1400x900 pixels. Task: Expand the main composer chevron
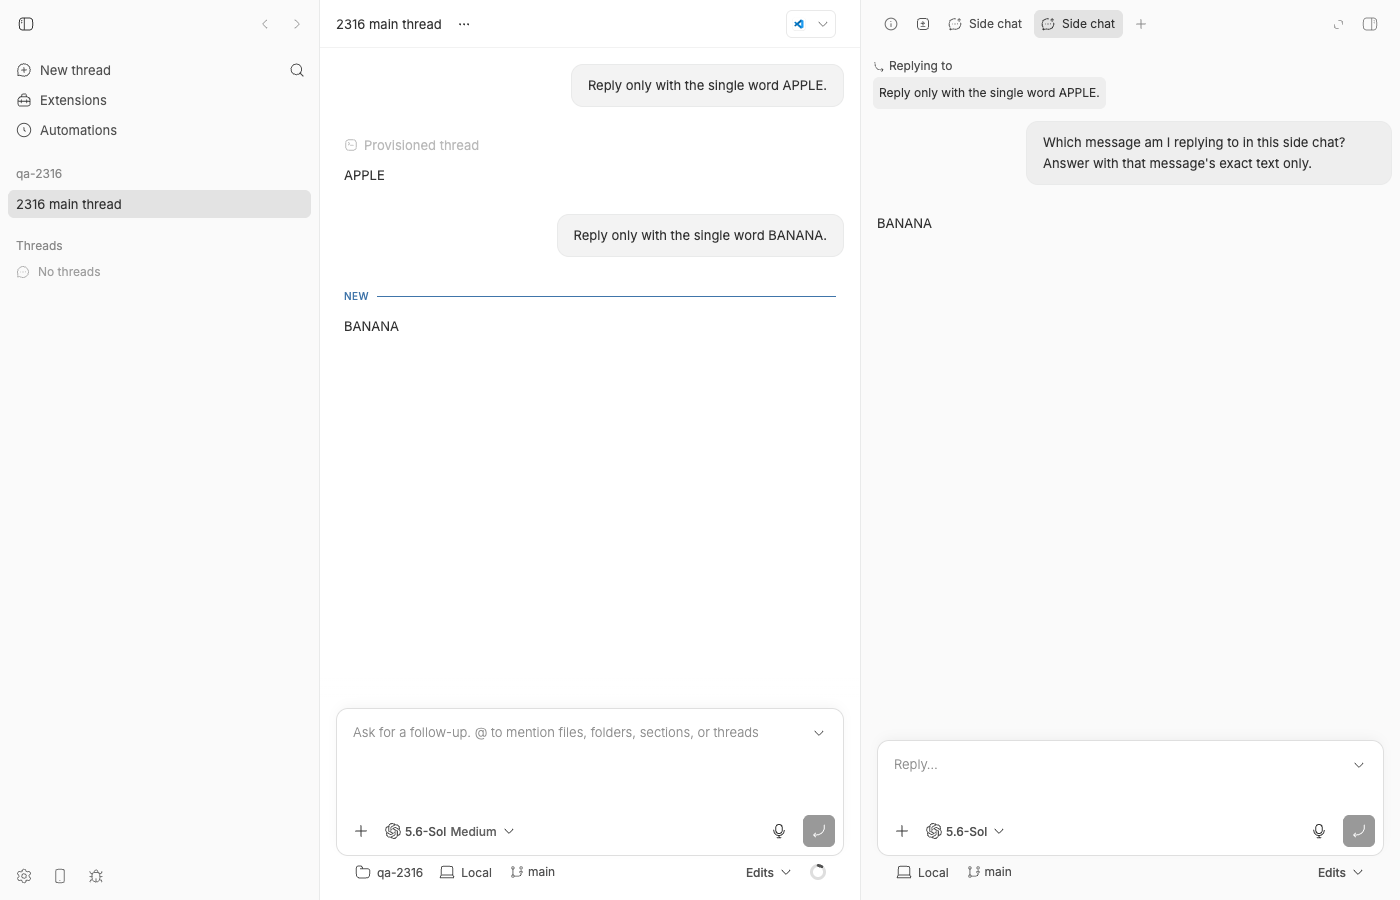click(x=819, y=733)
